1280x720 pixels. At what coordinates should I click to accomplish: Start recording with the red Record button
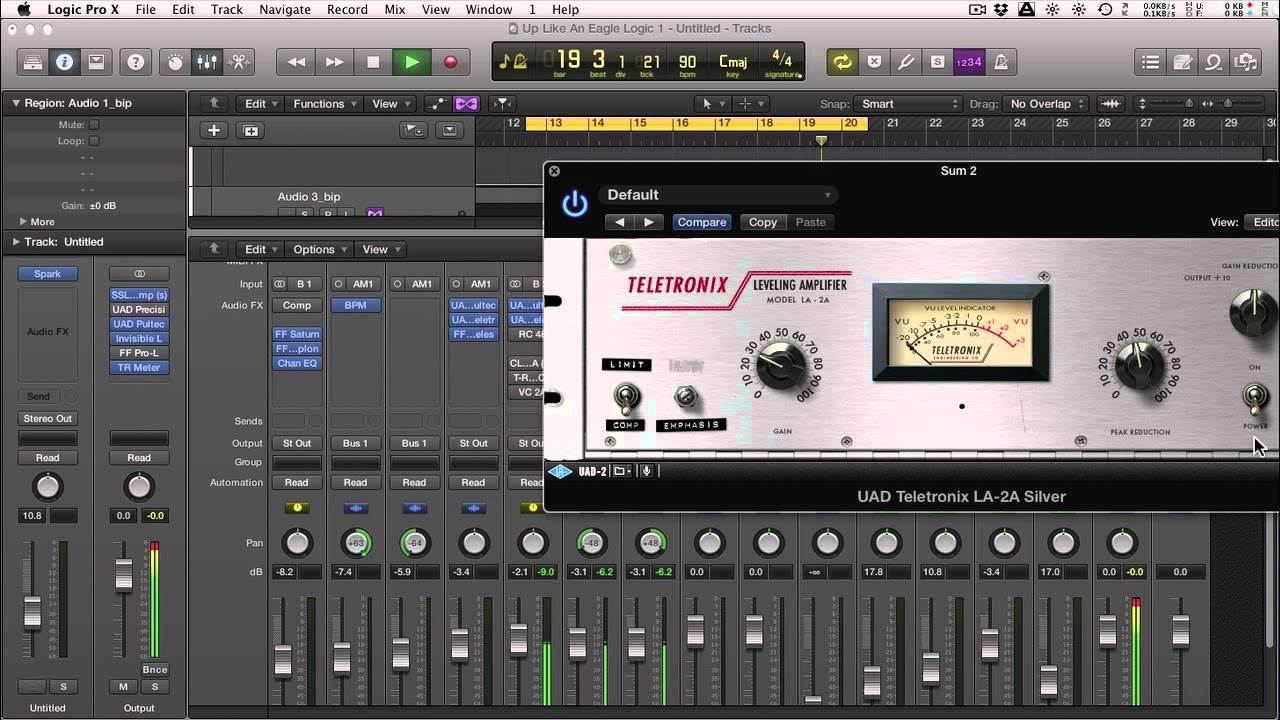pyautogui.click(x=450, y=62)
